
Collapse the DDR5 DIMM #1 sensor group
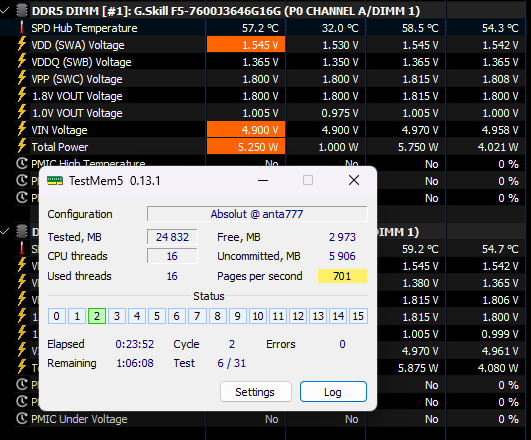(5, 11)
